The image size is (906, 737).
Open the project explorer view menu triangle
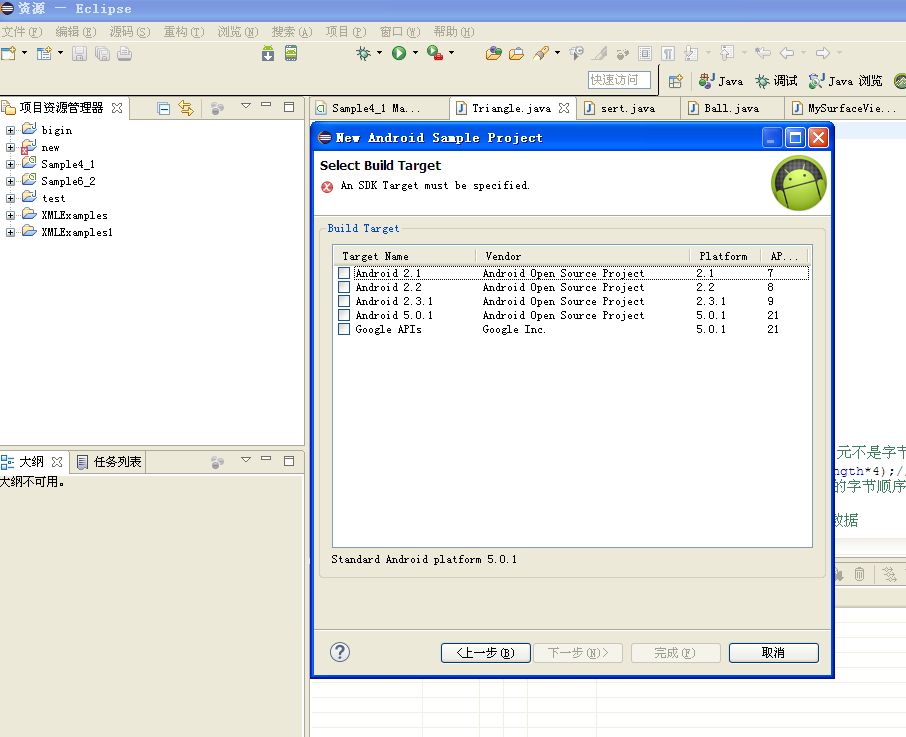pyautogui.click(x=246, y=106)
